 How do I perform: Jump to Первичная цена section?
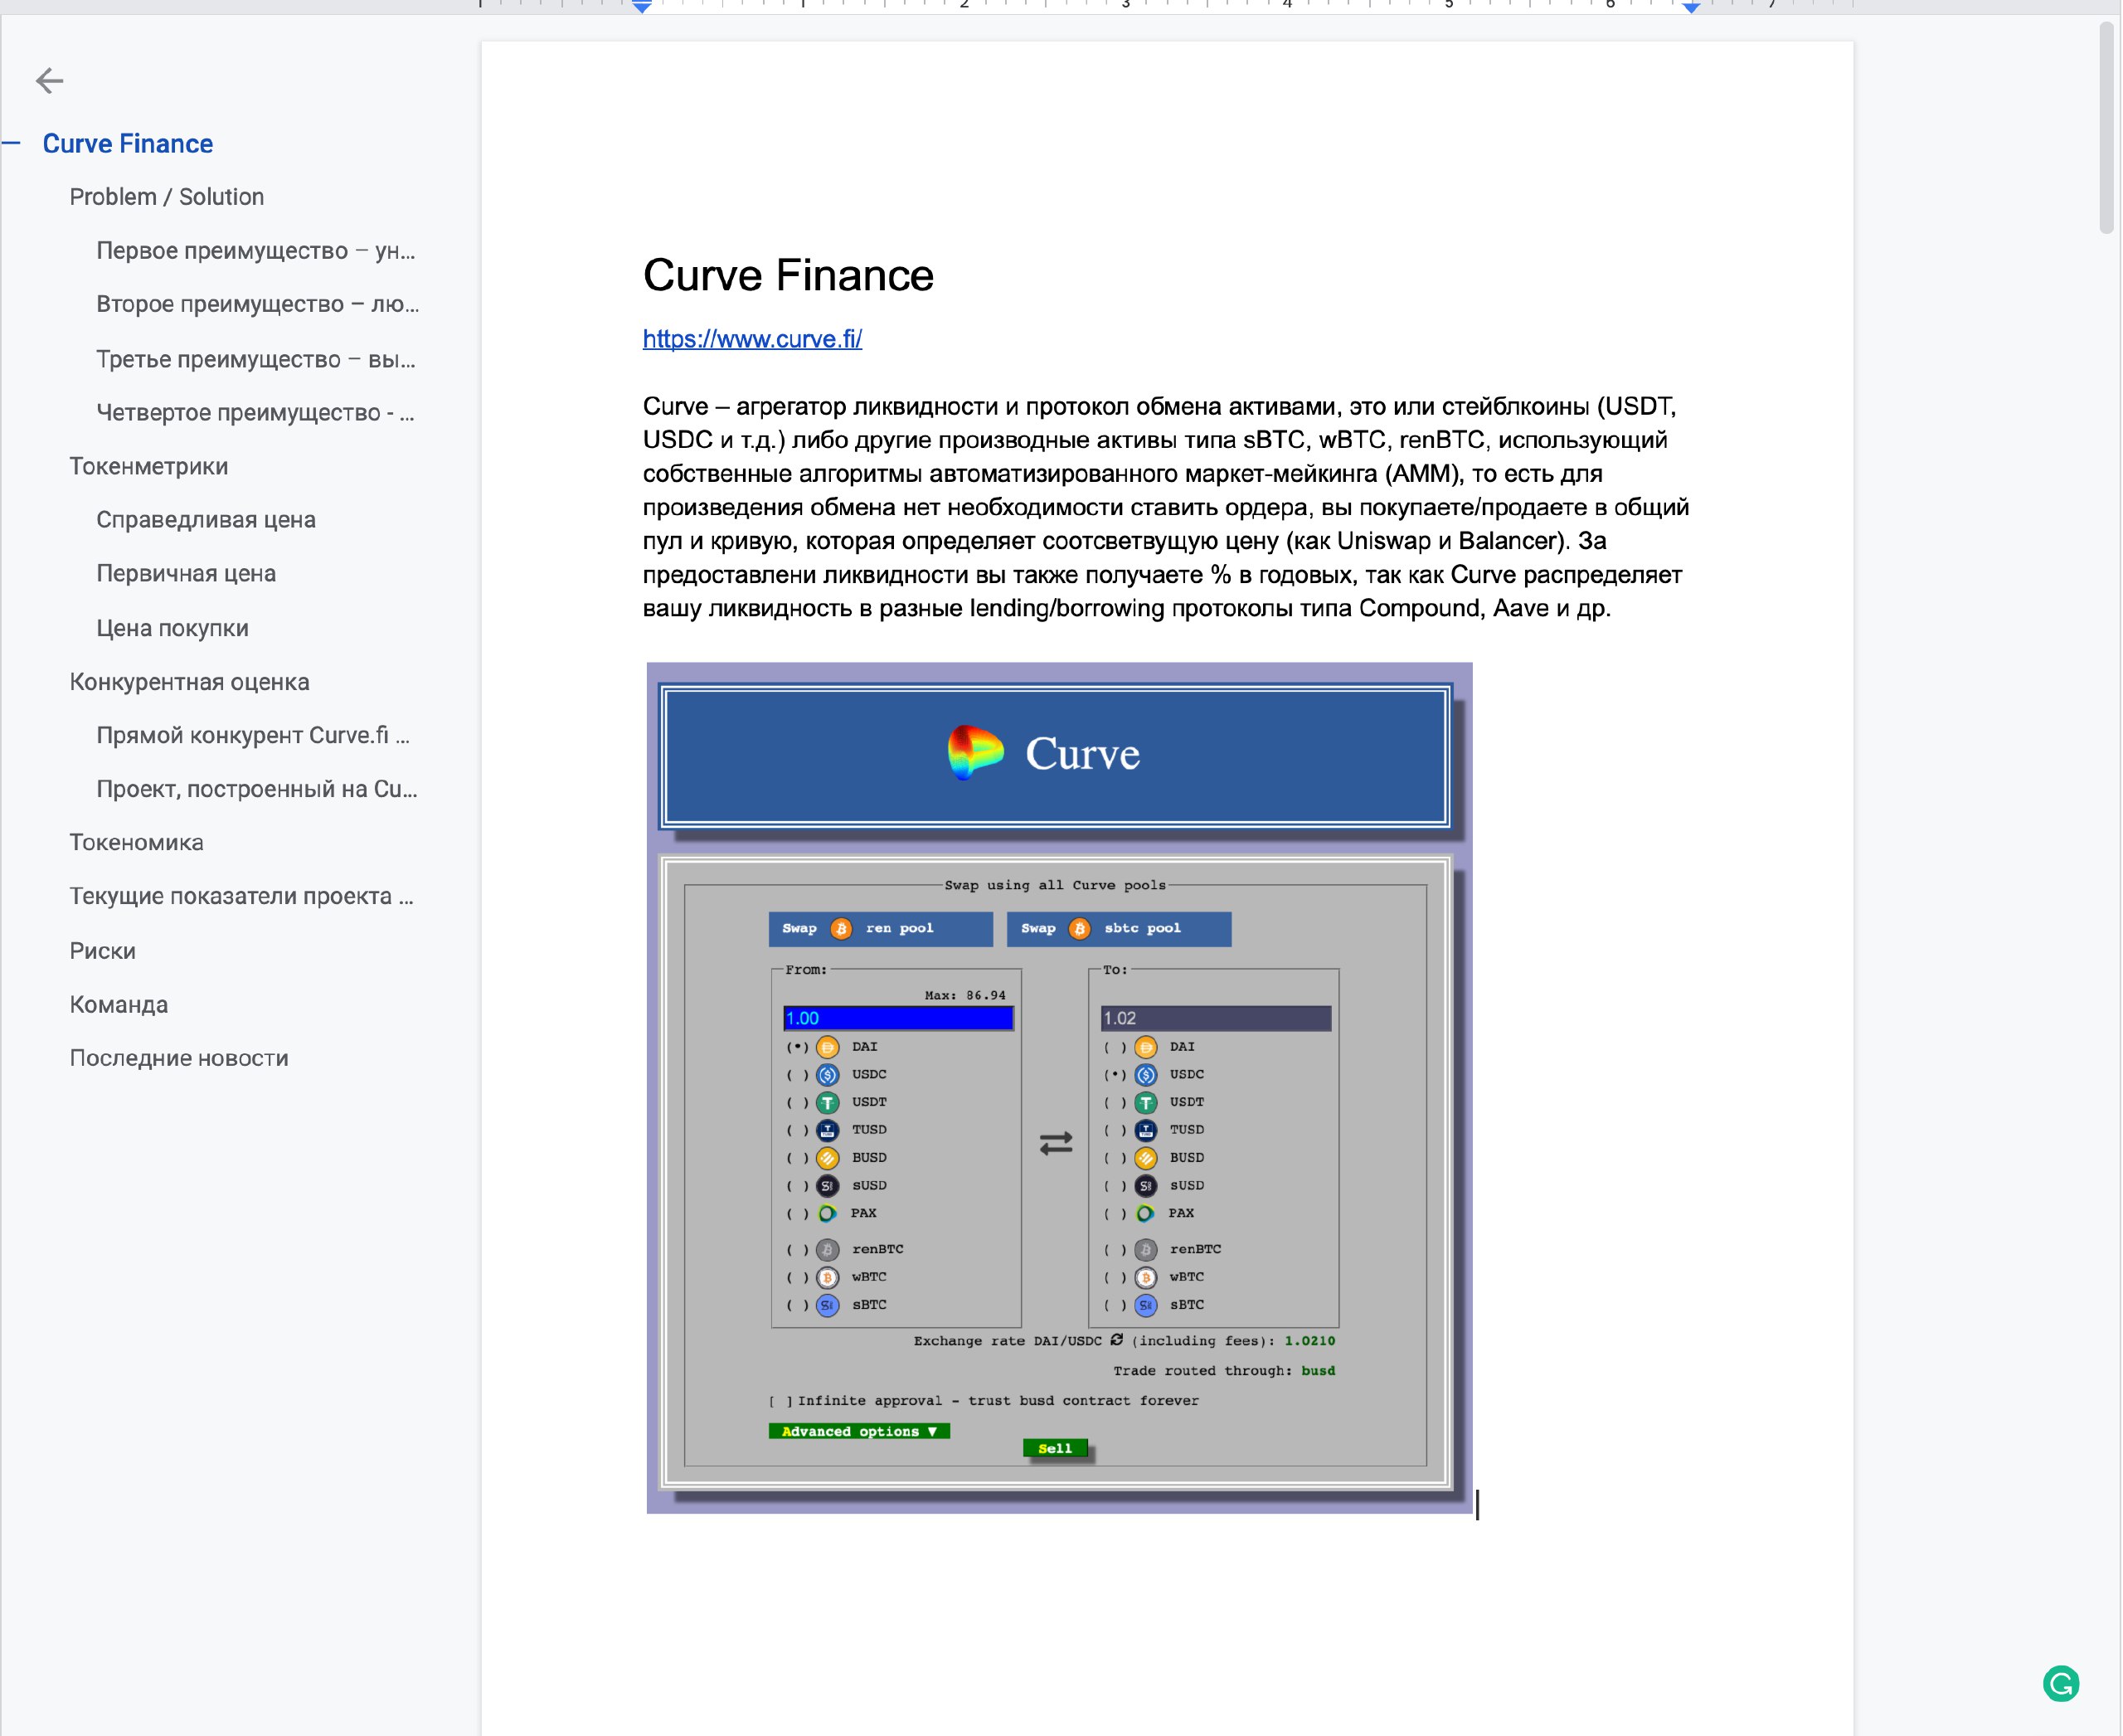point(186,573)
